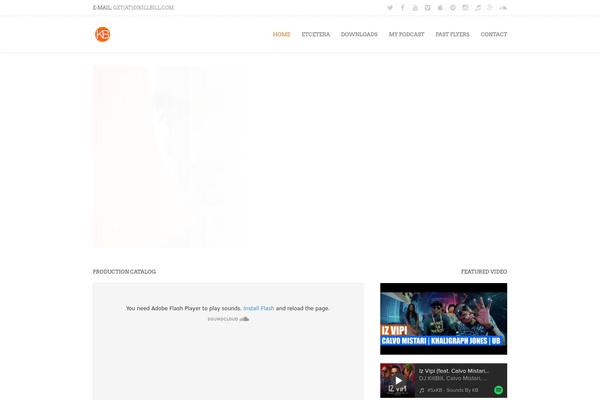Click the Featured Video heading
600x400 pixels.
click(484, 272)
